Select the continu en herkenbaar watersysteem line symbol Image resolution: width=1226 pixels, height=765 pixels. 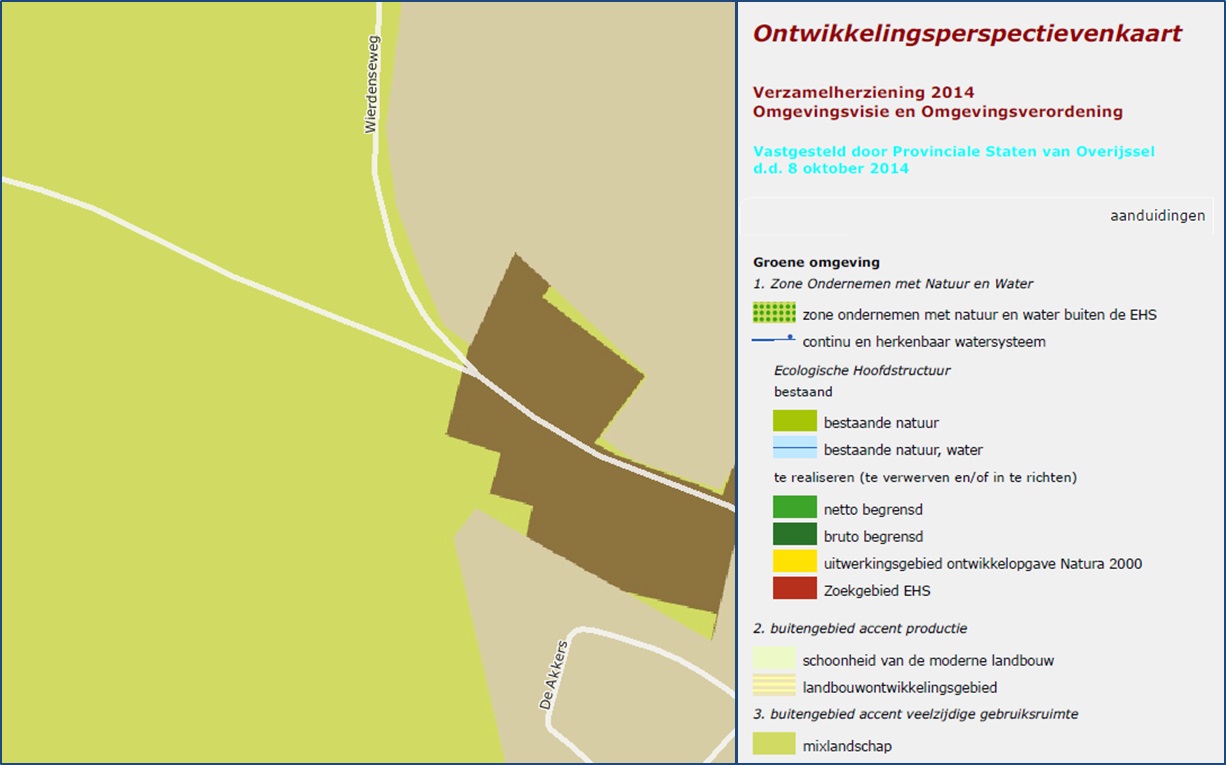tap(774, 341)
